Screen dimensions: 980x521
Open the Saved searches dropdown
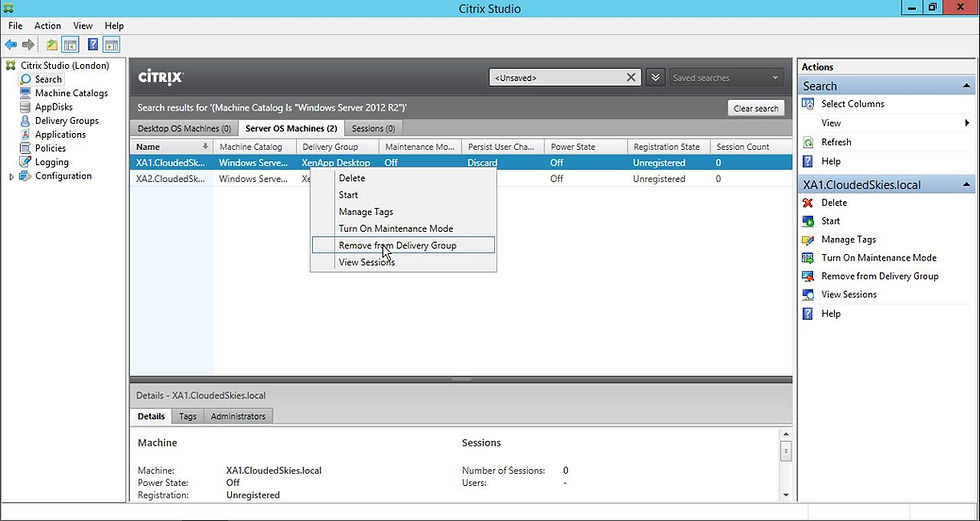726,77
